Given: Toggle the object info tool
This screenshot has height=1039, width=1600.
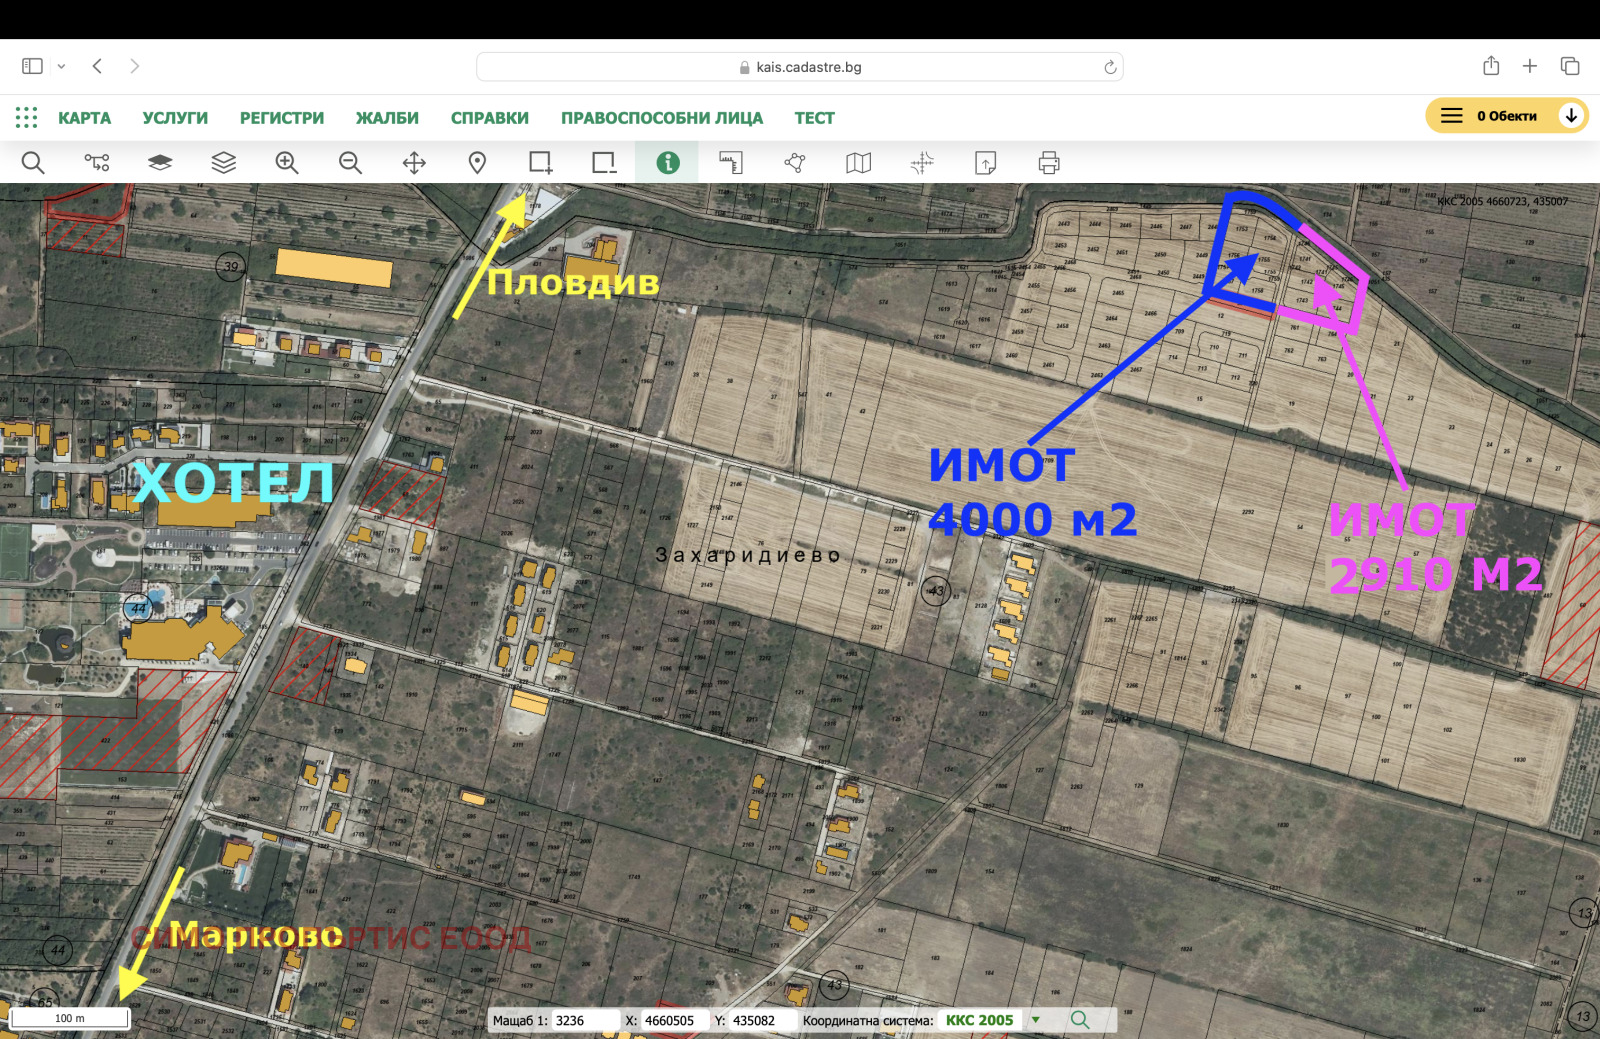Looking at the screenshot, I should tap(667, 163).
